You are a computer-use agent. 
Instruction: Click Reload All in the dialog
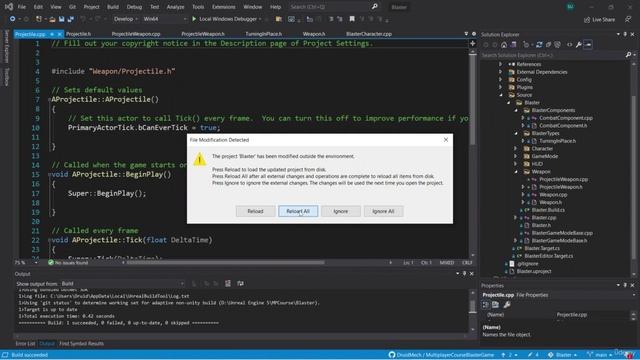point(298,211)
